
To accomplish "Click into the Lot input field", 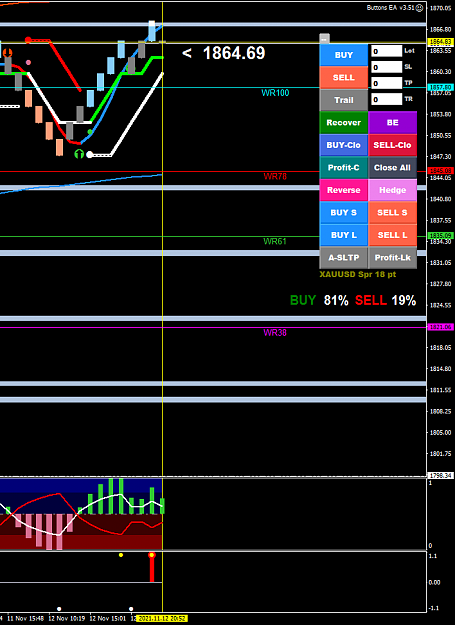I will pyautogui.click(x=386, y=51).
